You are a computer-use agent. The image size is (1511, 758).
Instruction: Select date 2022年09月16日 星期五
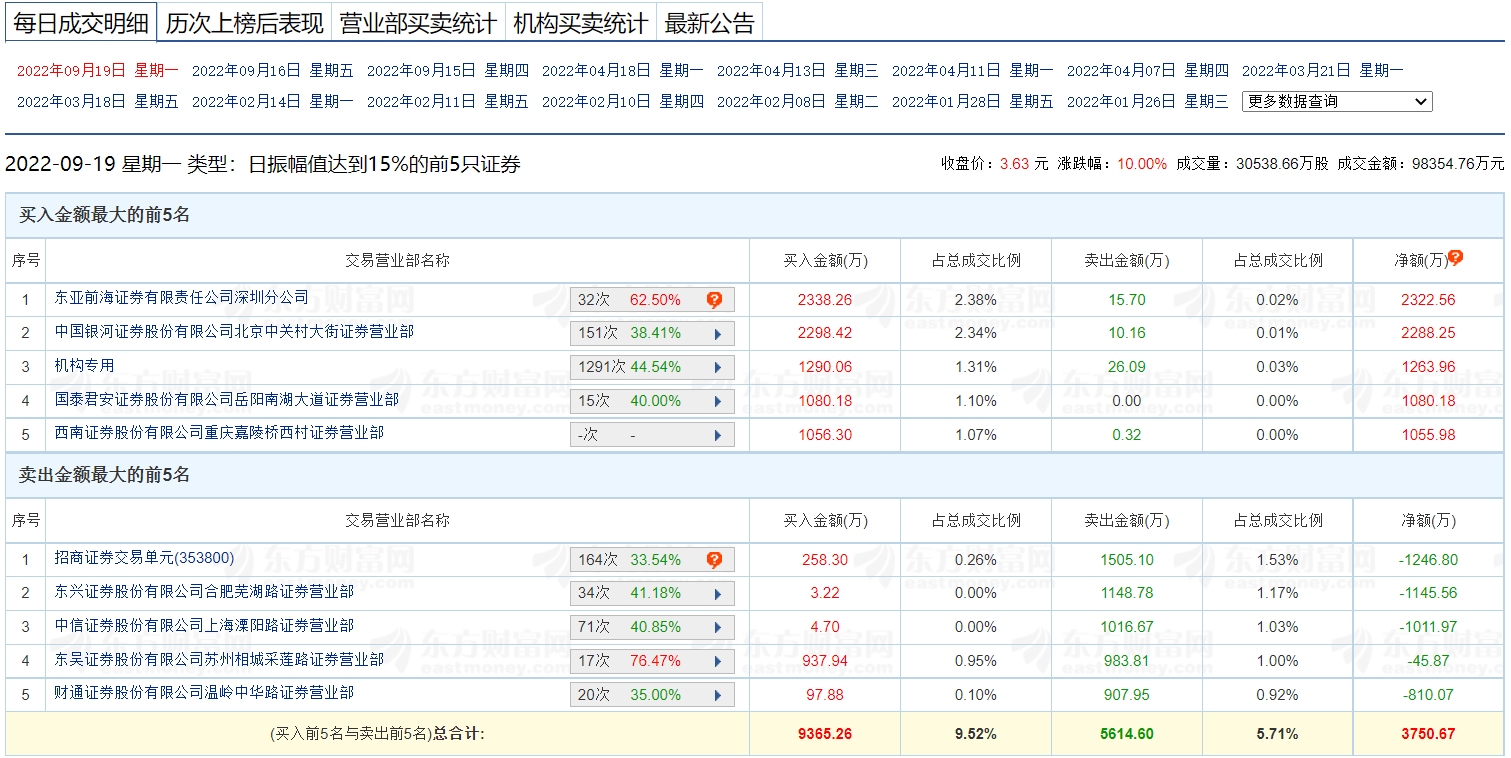272,70
